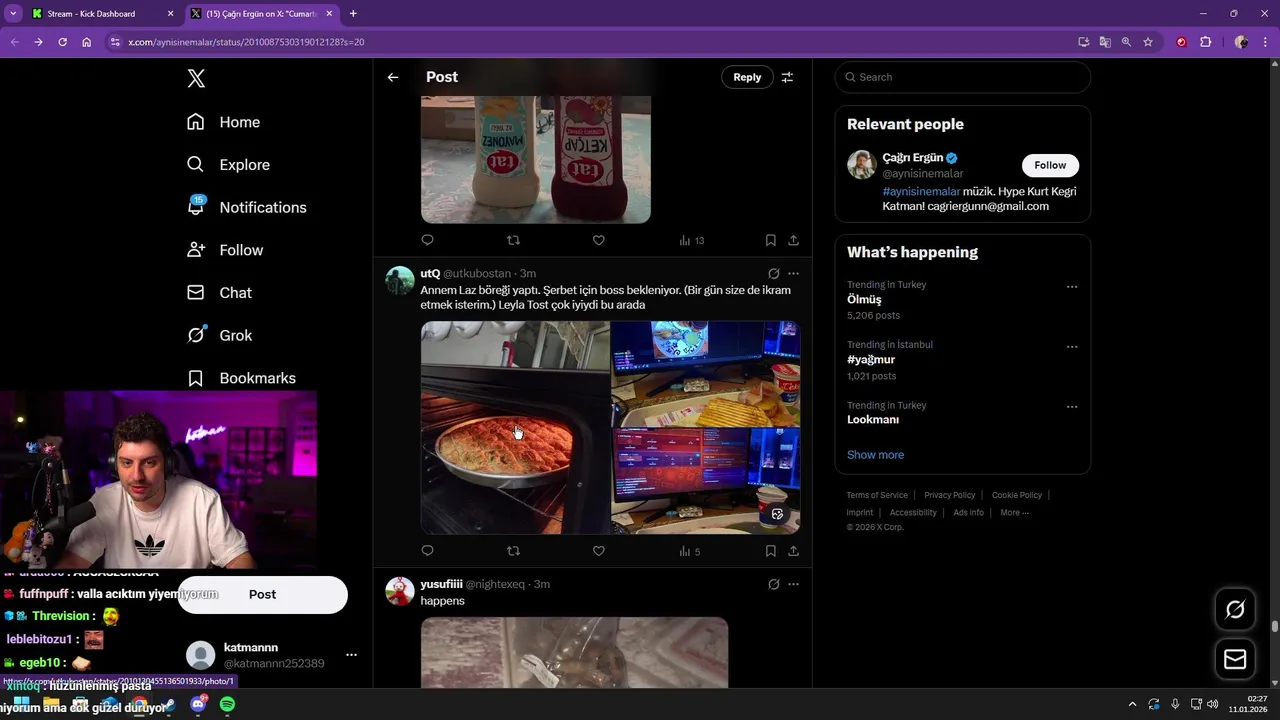Repost utQ's Laz böreği post
This screenshot has height=720, width=1280.
pos(513,551)
